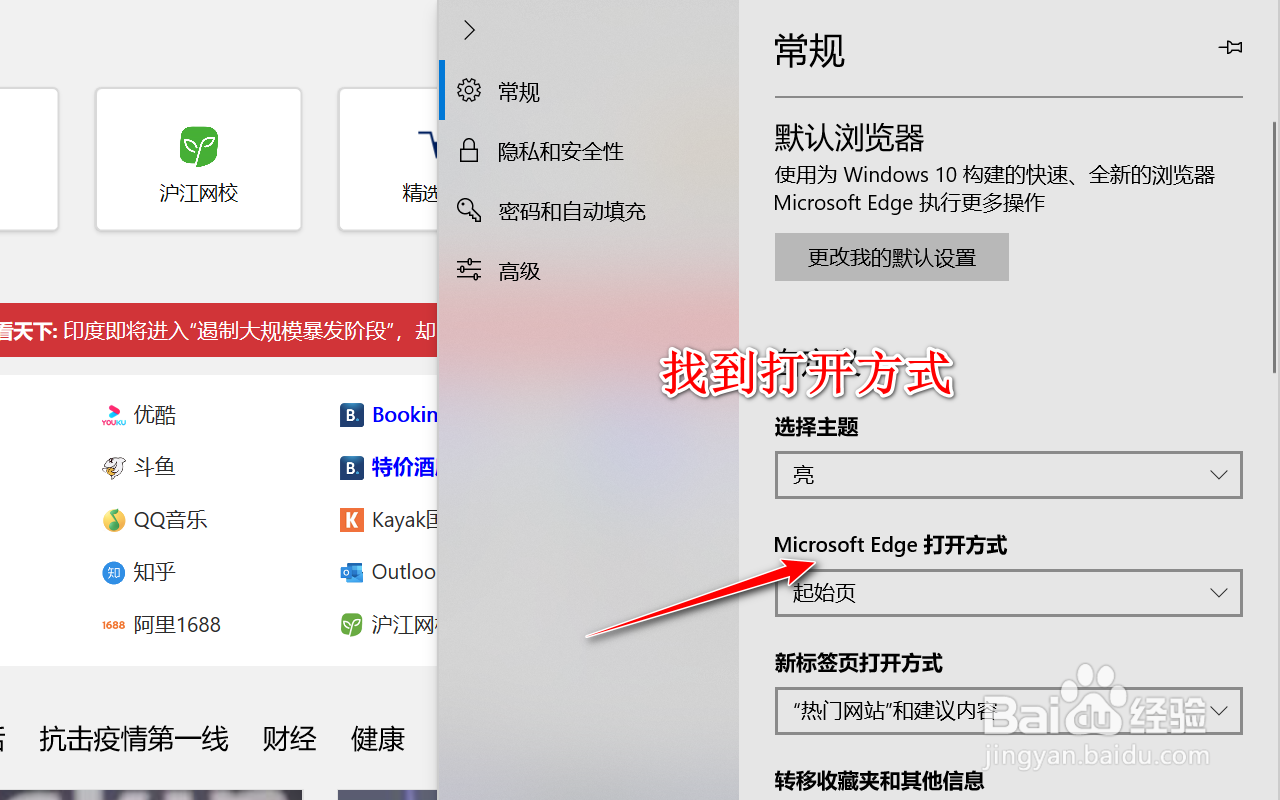Screen dimensions: 1280x800
Task: Open the 常规 settings section
Action: click(x=589, y=91)
